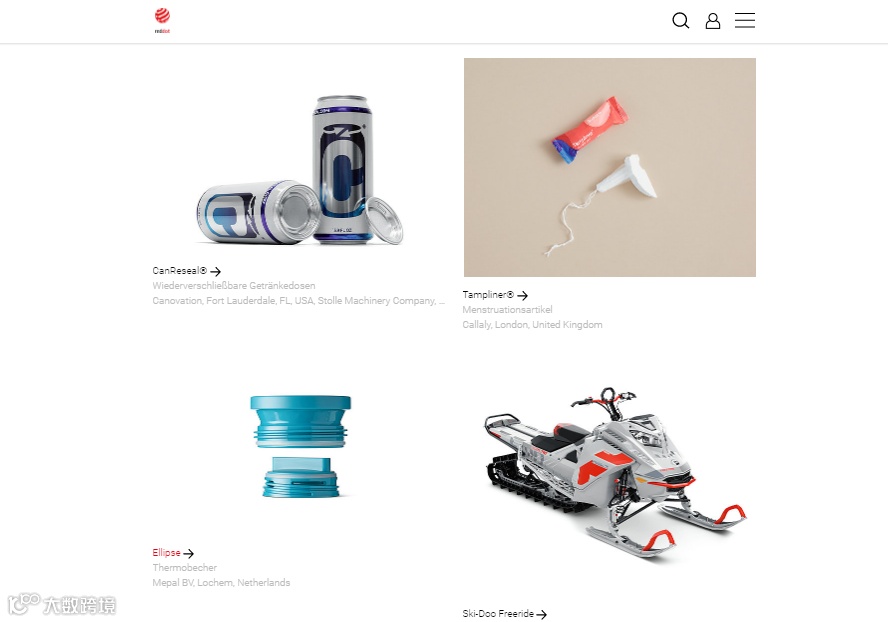
Task: Click the Wiederverschließbare Getränkedosen subtitle
Action: click(x=234, y=286)
